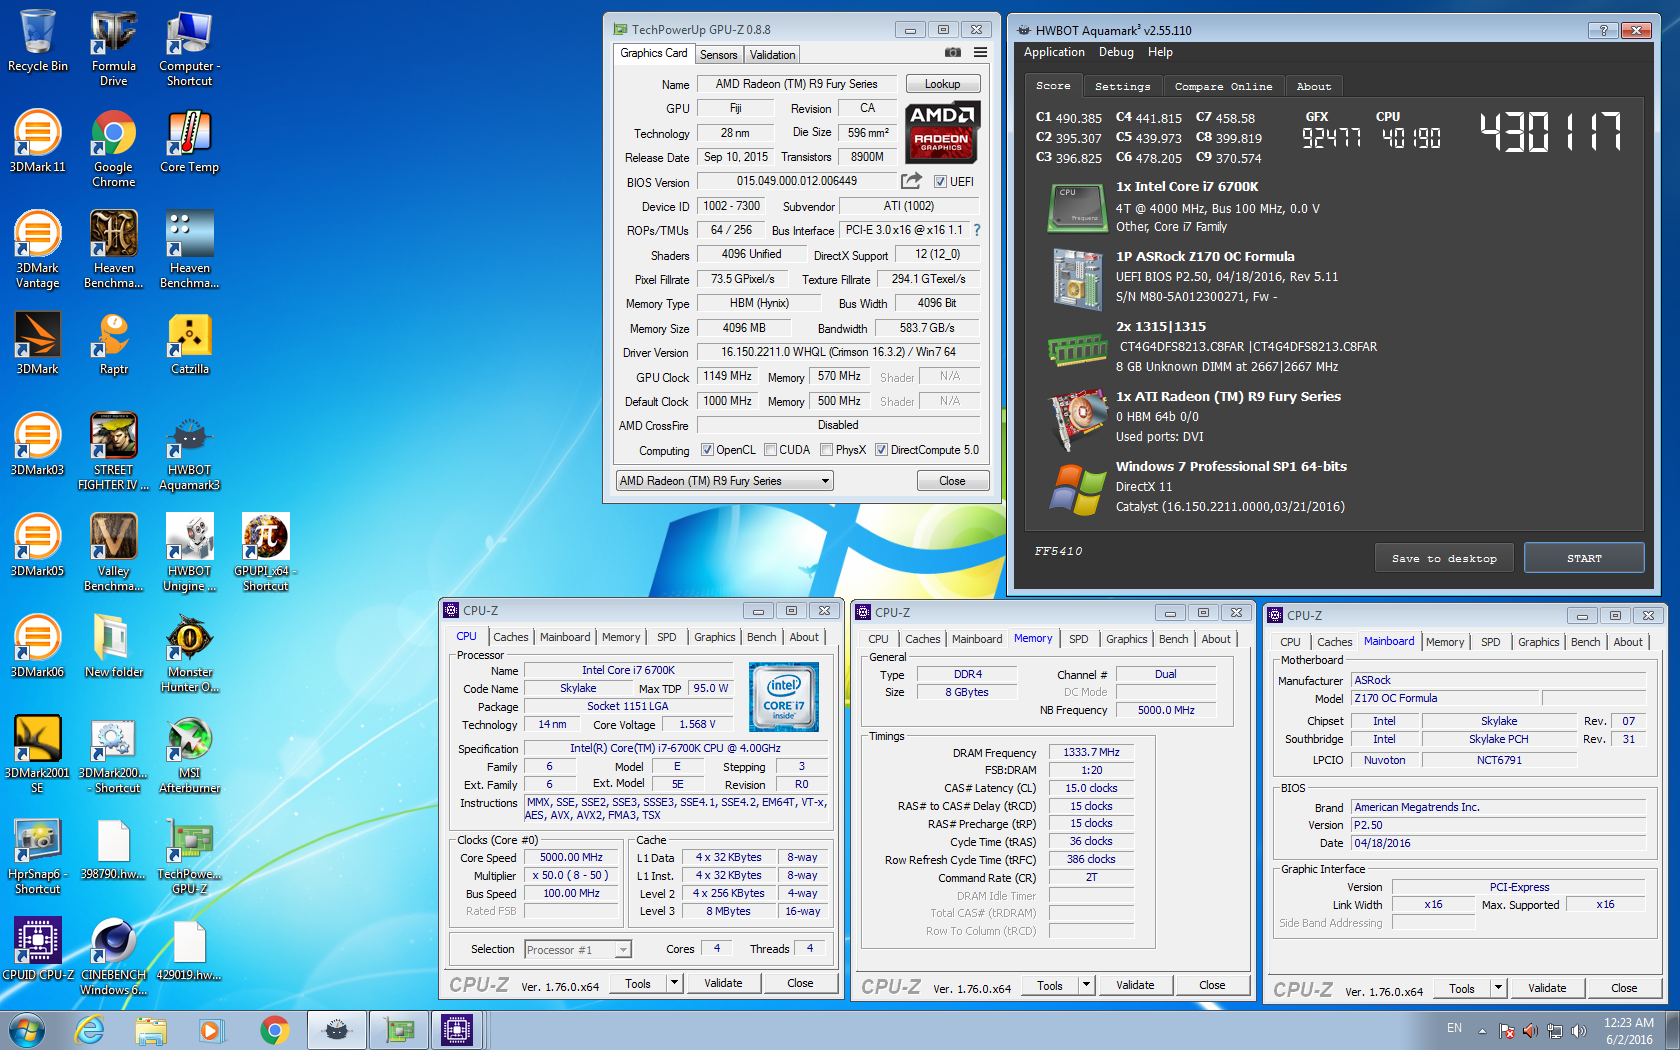The height and width of the screenshot is (1050, 1680).
Task: Switch to the Sensors tab in GPU-Z
Action: pyautogui.click(x=718, y=55)
